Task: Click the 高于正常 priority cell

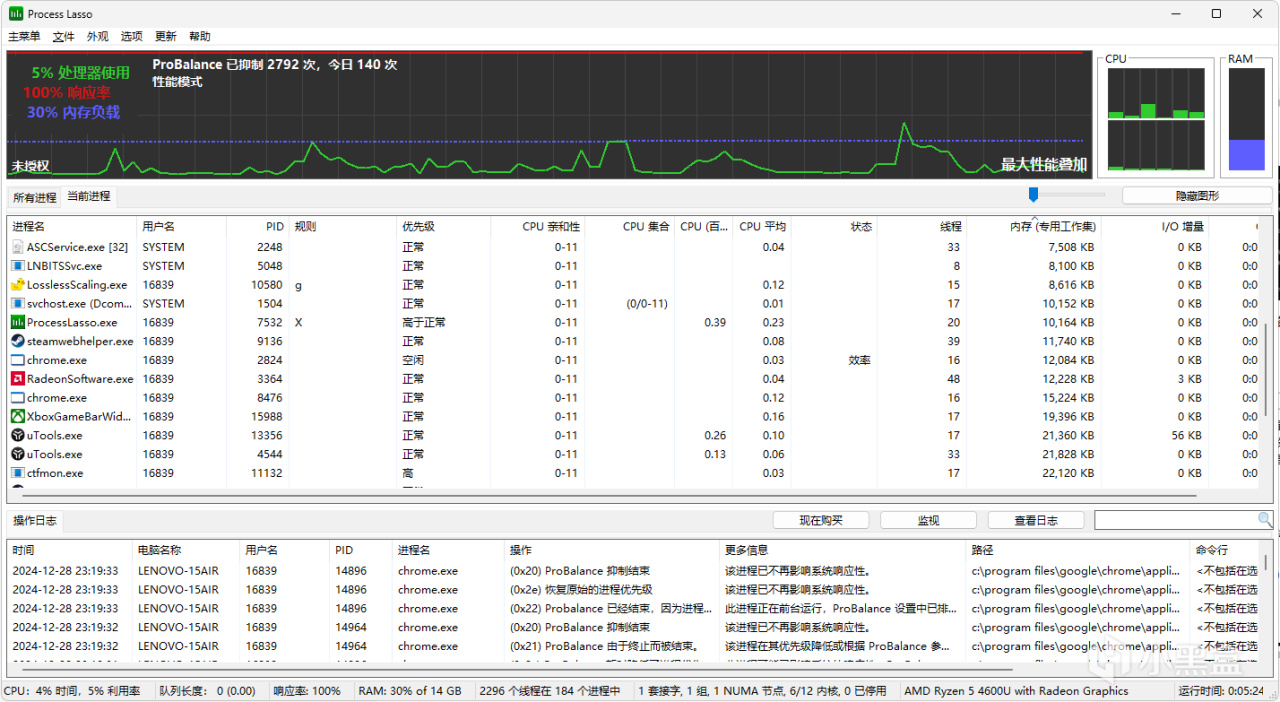Action: click(x=424, y=323)
